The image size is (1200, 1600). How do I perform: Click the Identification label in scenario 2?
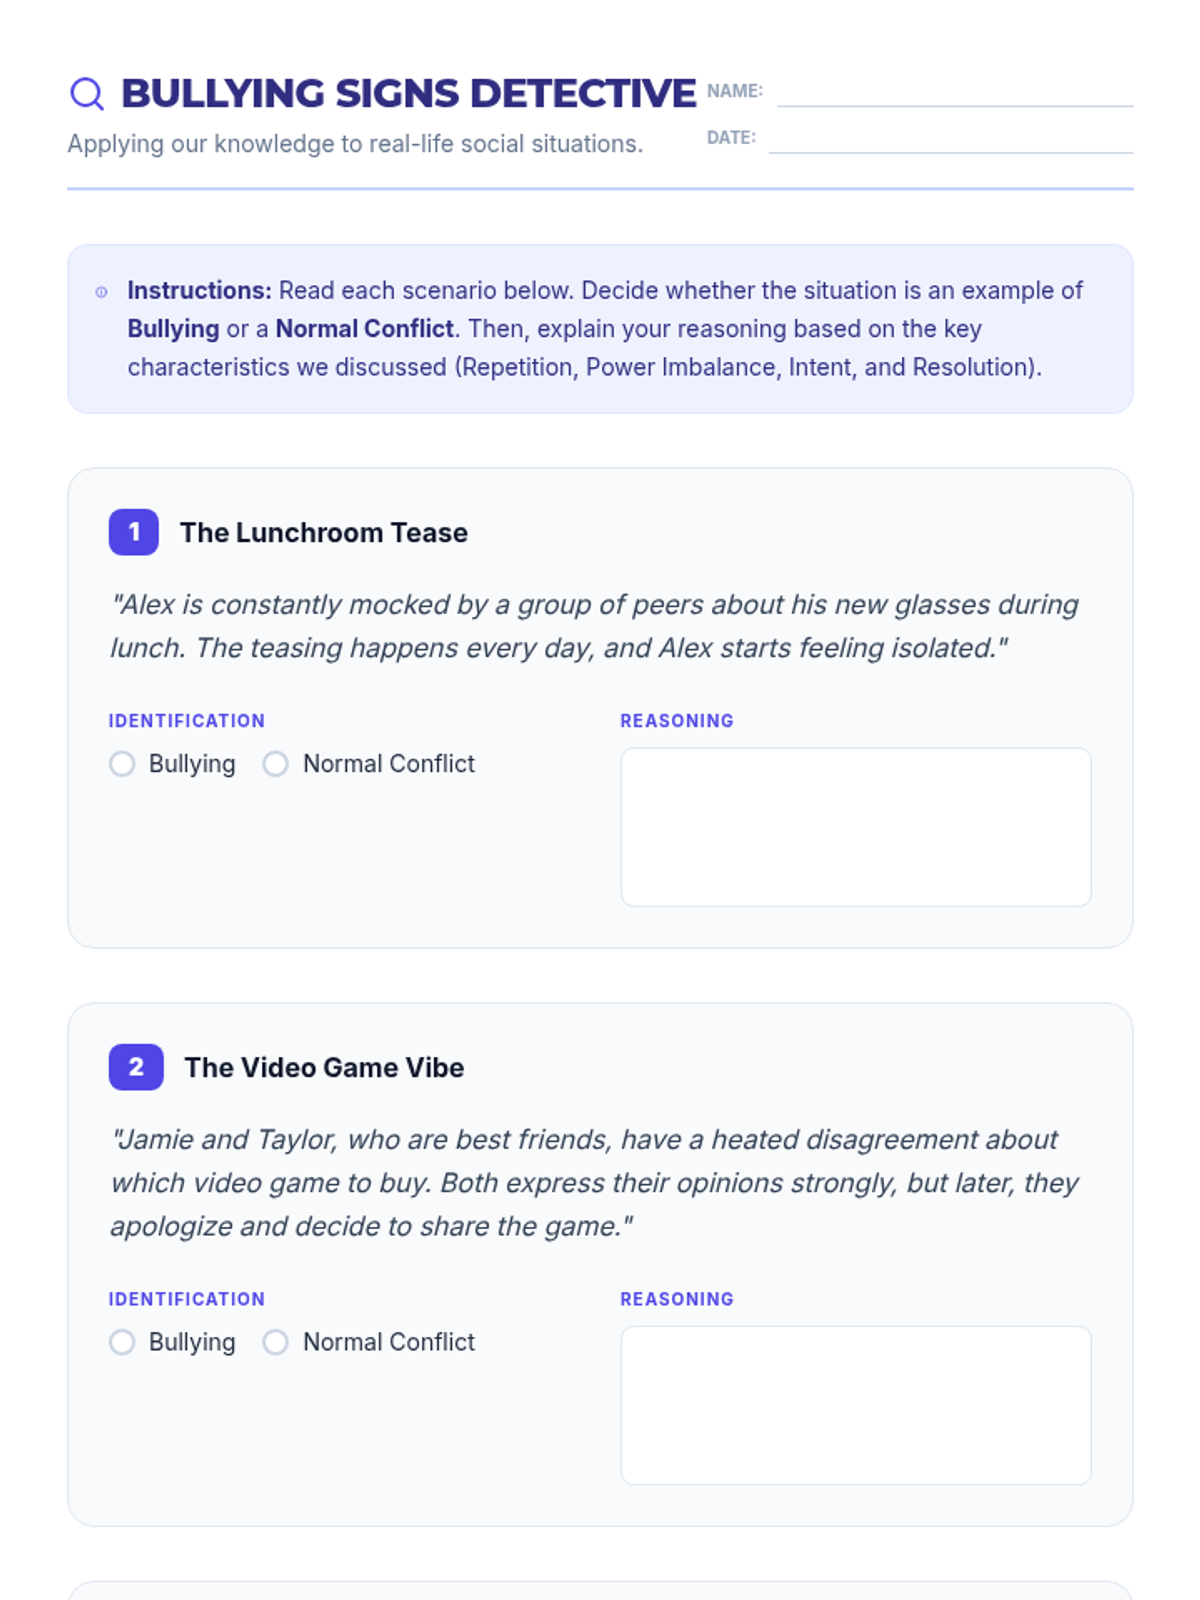[x=187, y=1299]
